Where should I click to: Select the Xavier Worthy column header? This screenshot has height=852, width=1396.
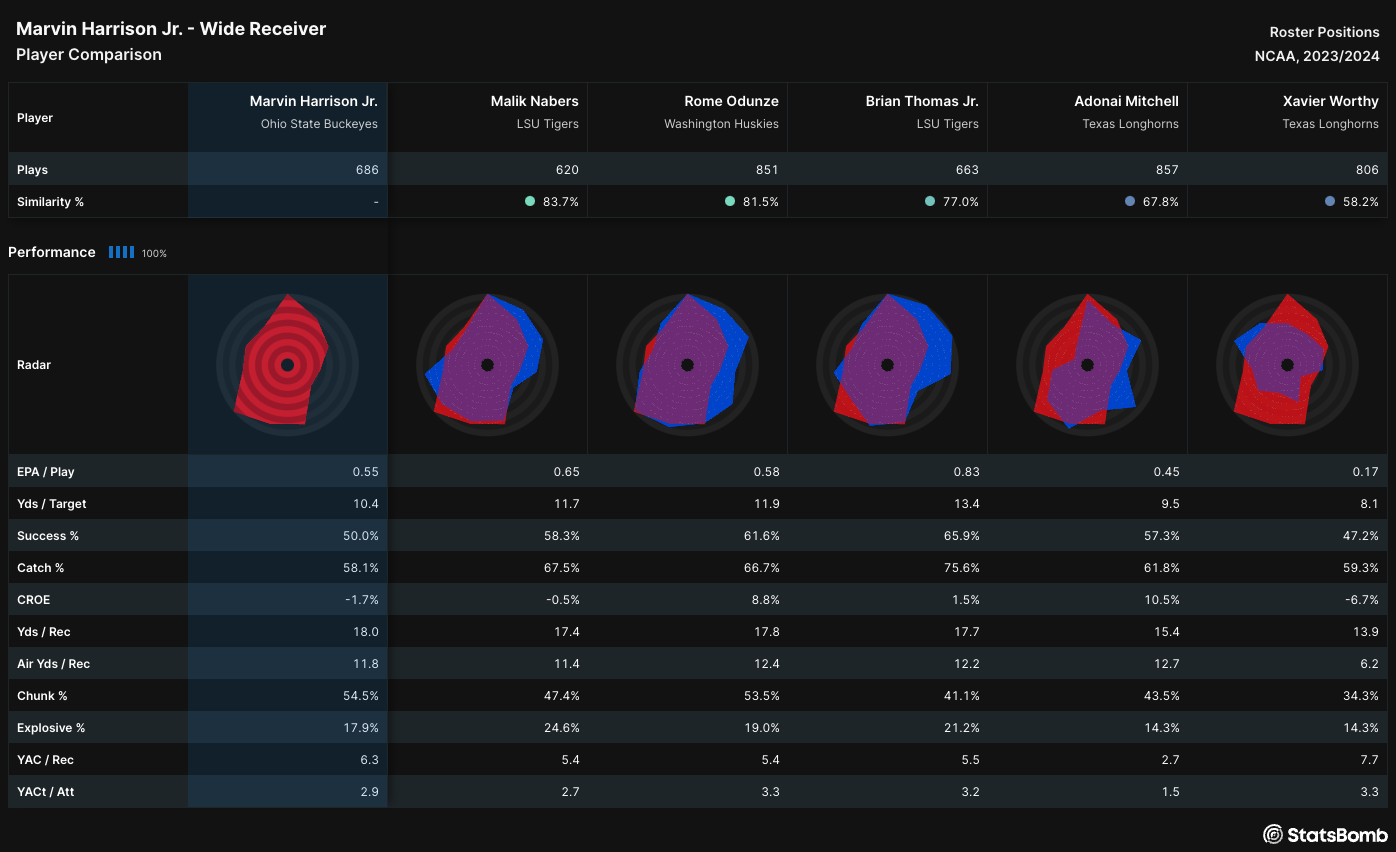click(1288, 117)
